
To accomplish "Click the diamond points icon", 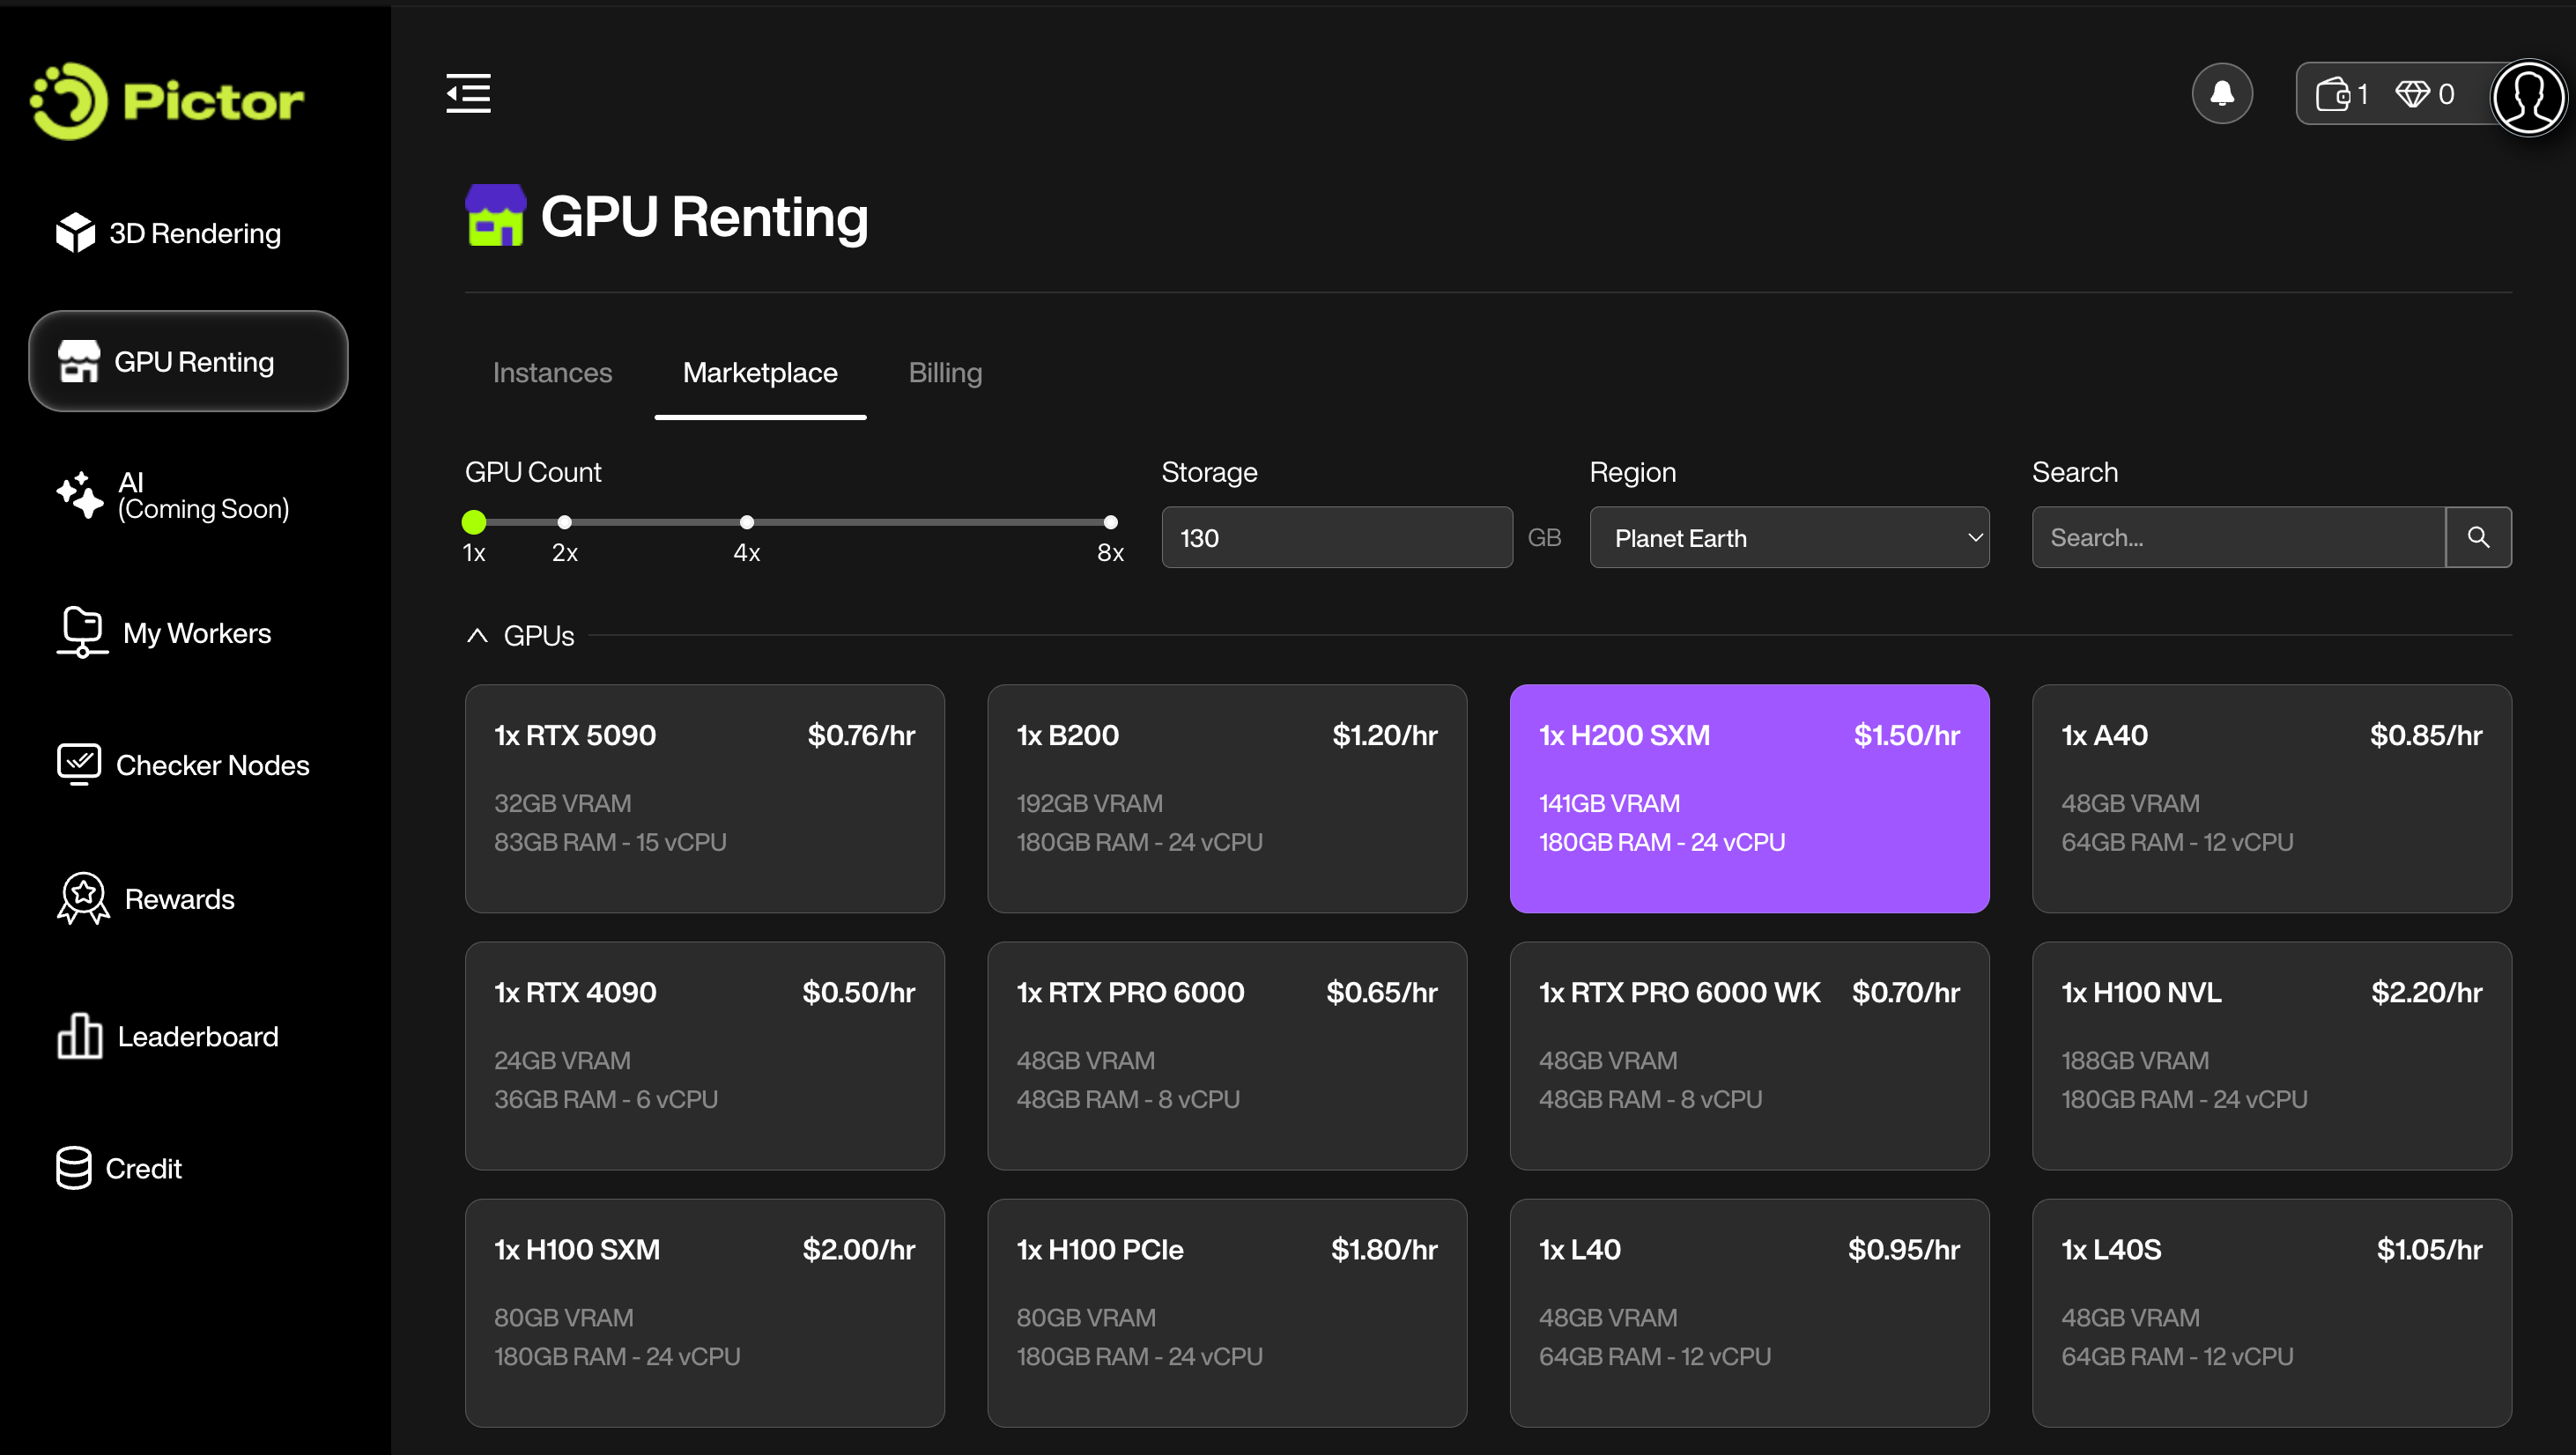I will tap(2412, 94).
